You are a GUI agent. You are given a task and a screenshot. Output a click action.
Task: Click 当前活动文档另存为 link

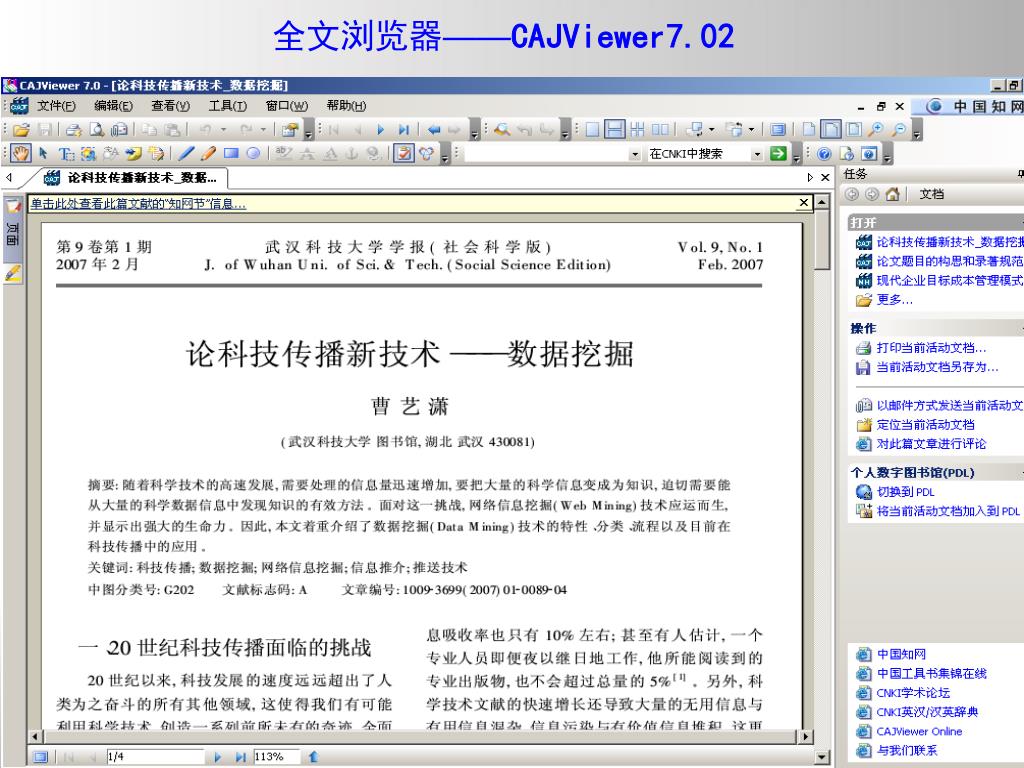tap(937, 367)
